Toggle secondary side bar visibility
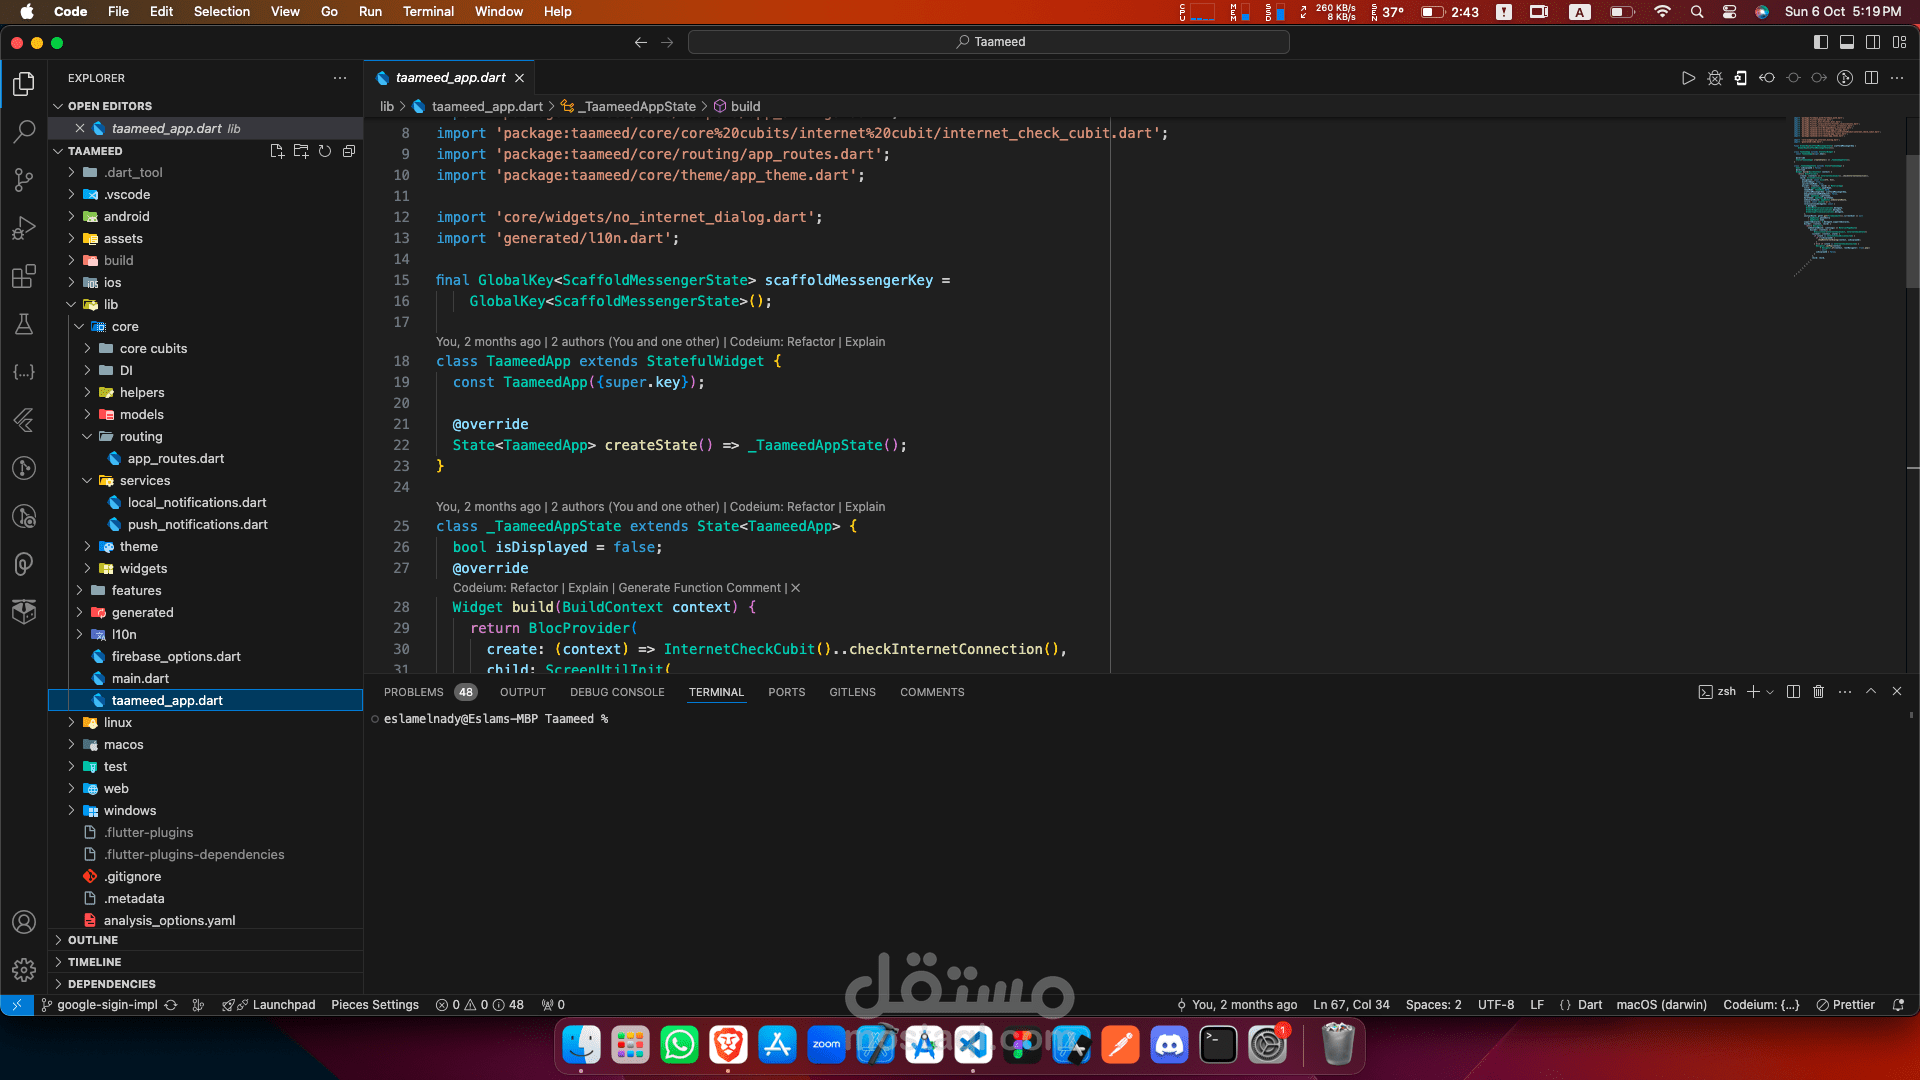 click(1872, 42)
